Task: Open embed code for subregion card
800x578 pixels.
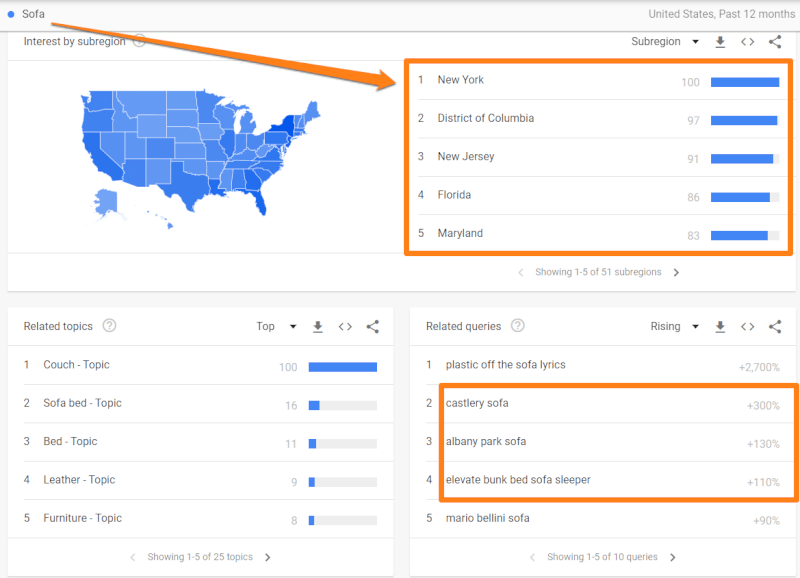Action: coord(747,42)
